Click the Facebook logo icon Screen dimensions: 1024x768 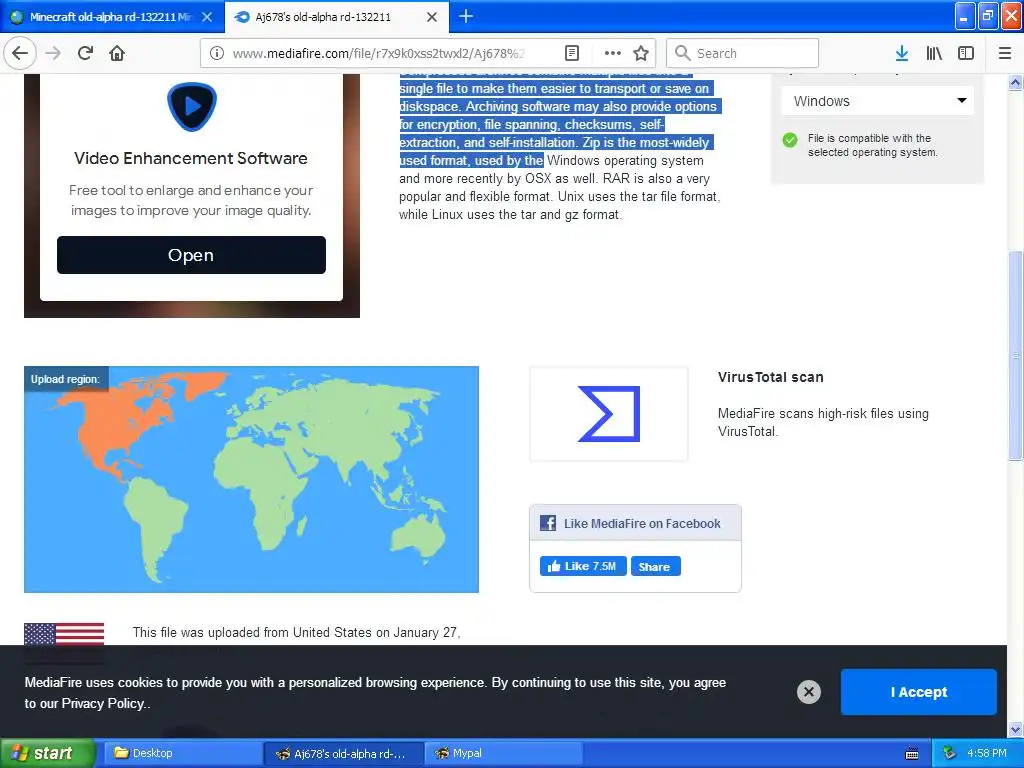pyautogui.click(x=548, y=523)
